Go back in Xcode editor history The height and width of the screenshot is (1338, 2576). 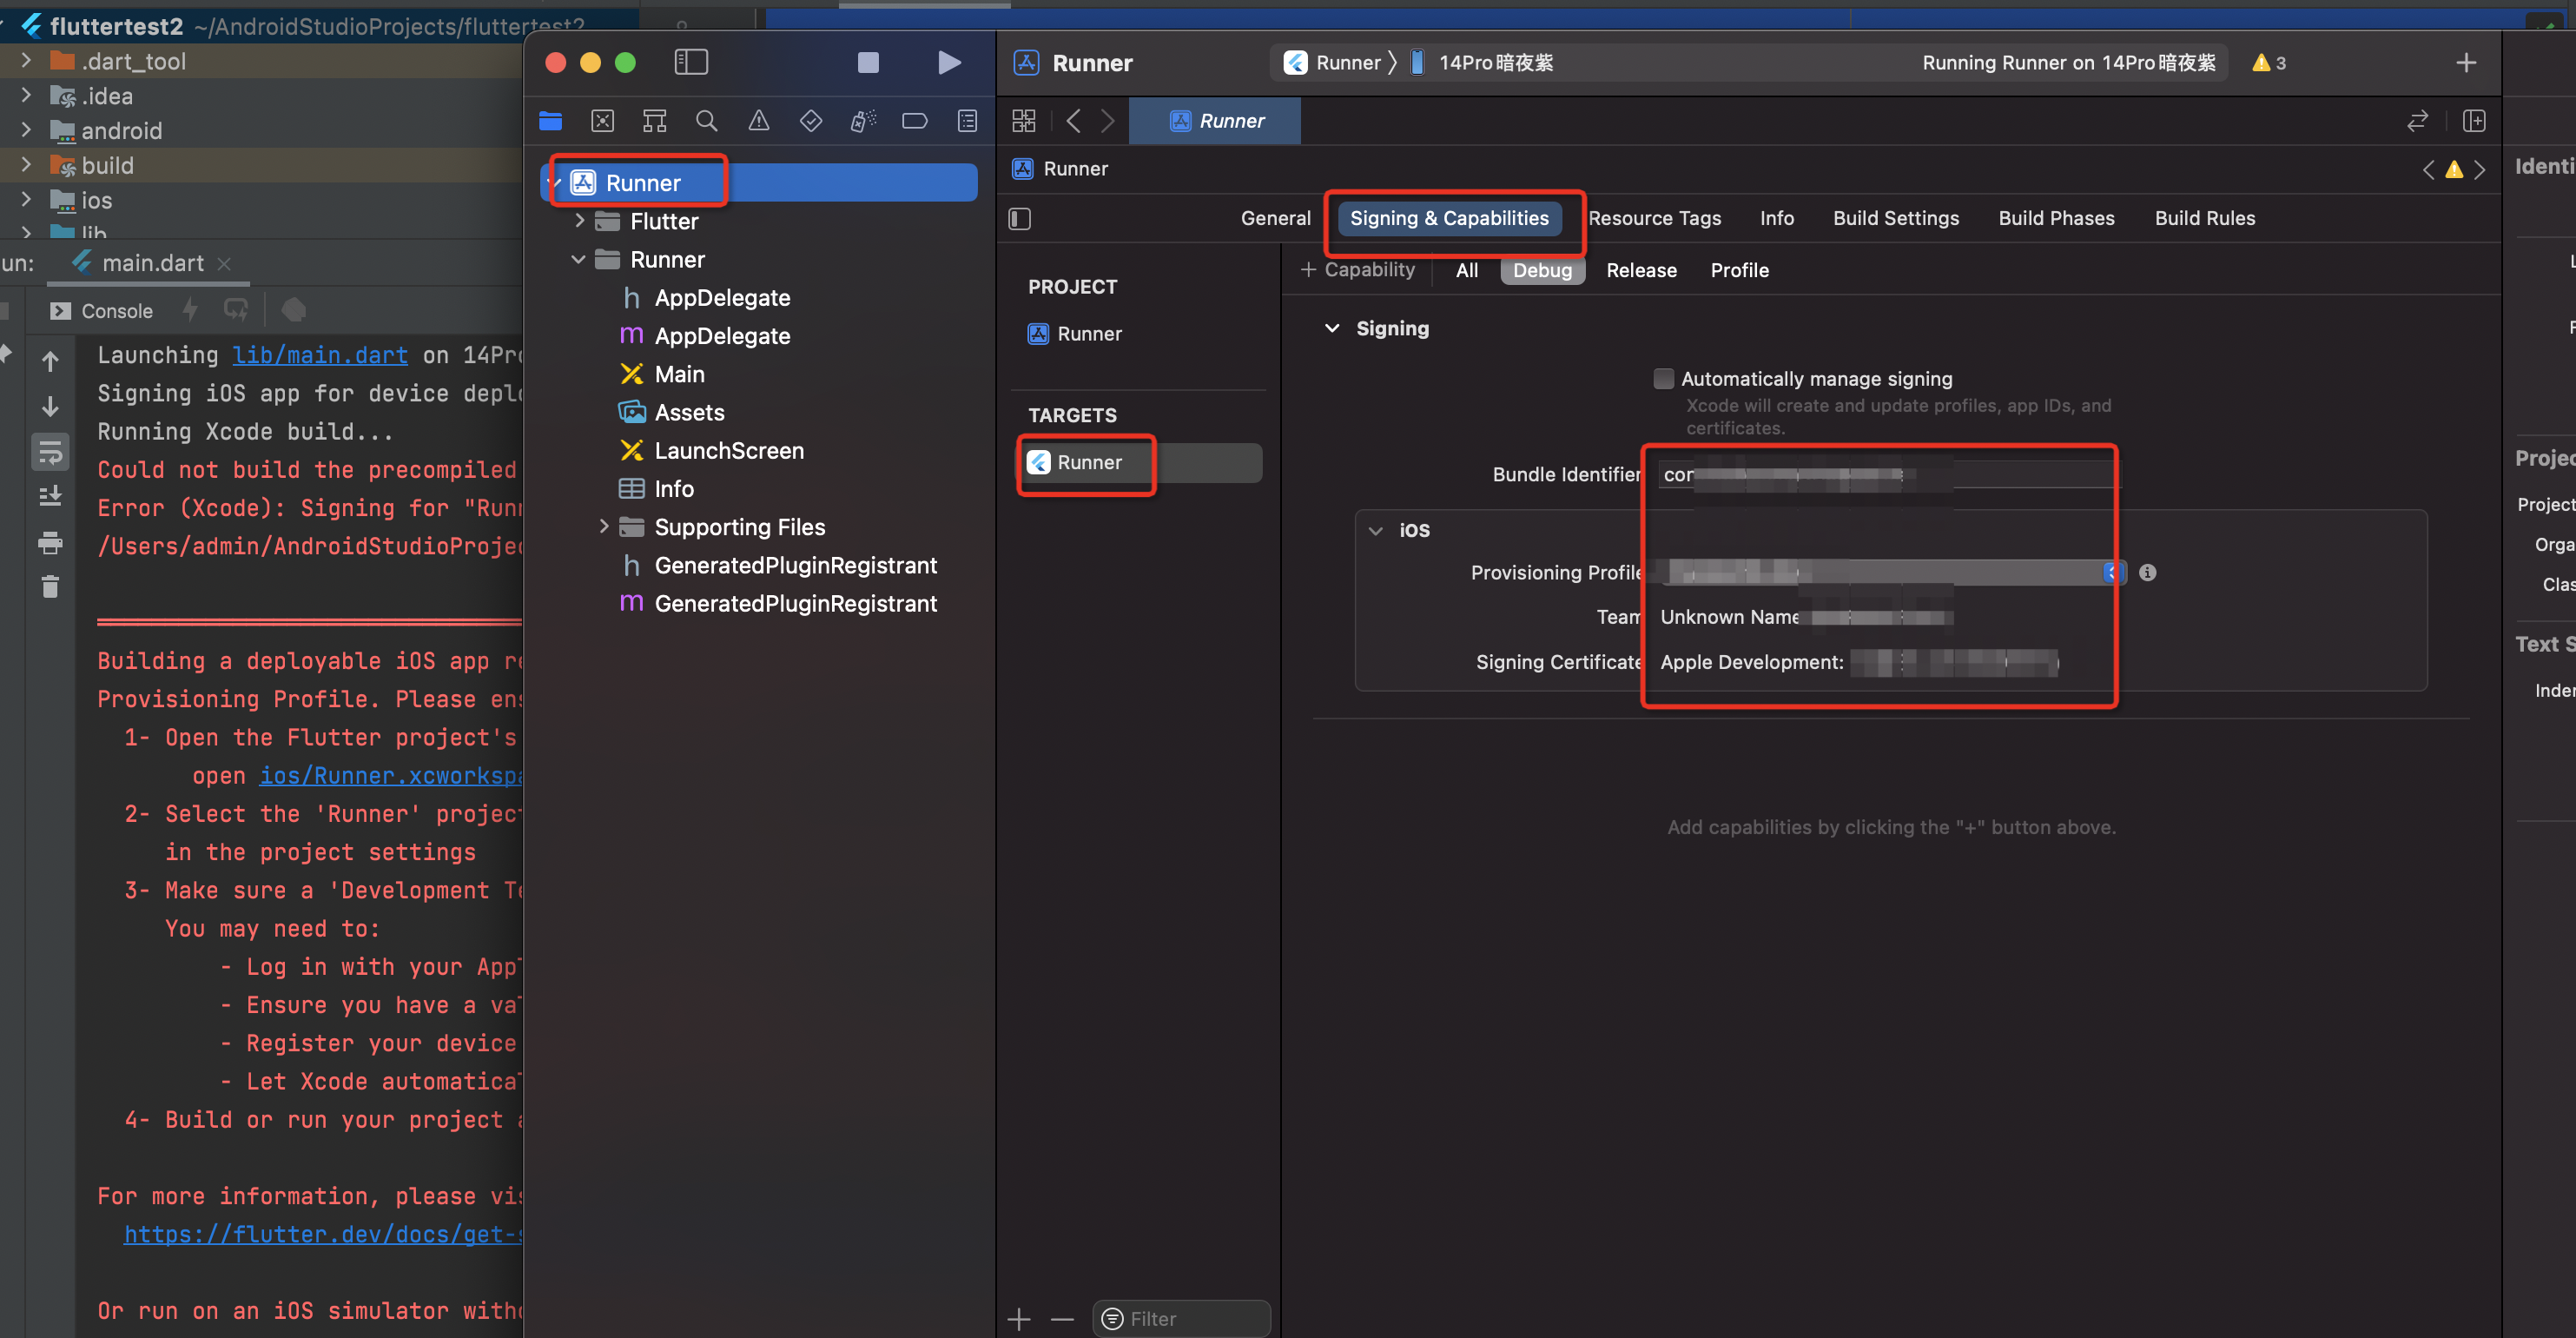(x=1073, y=121)
